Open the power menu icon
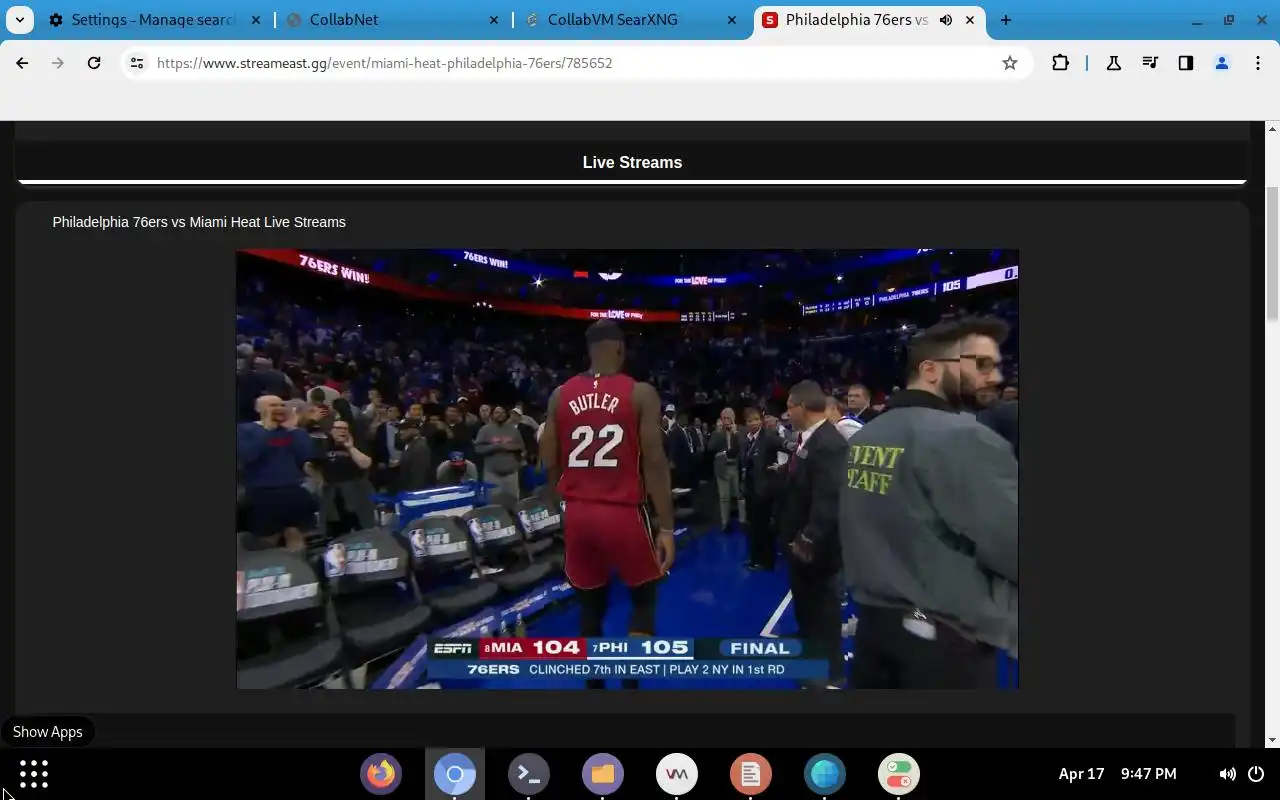Screen dimensions: 1280x800 pyautogui.click(x=1256, y=774)
